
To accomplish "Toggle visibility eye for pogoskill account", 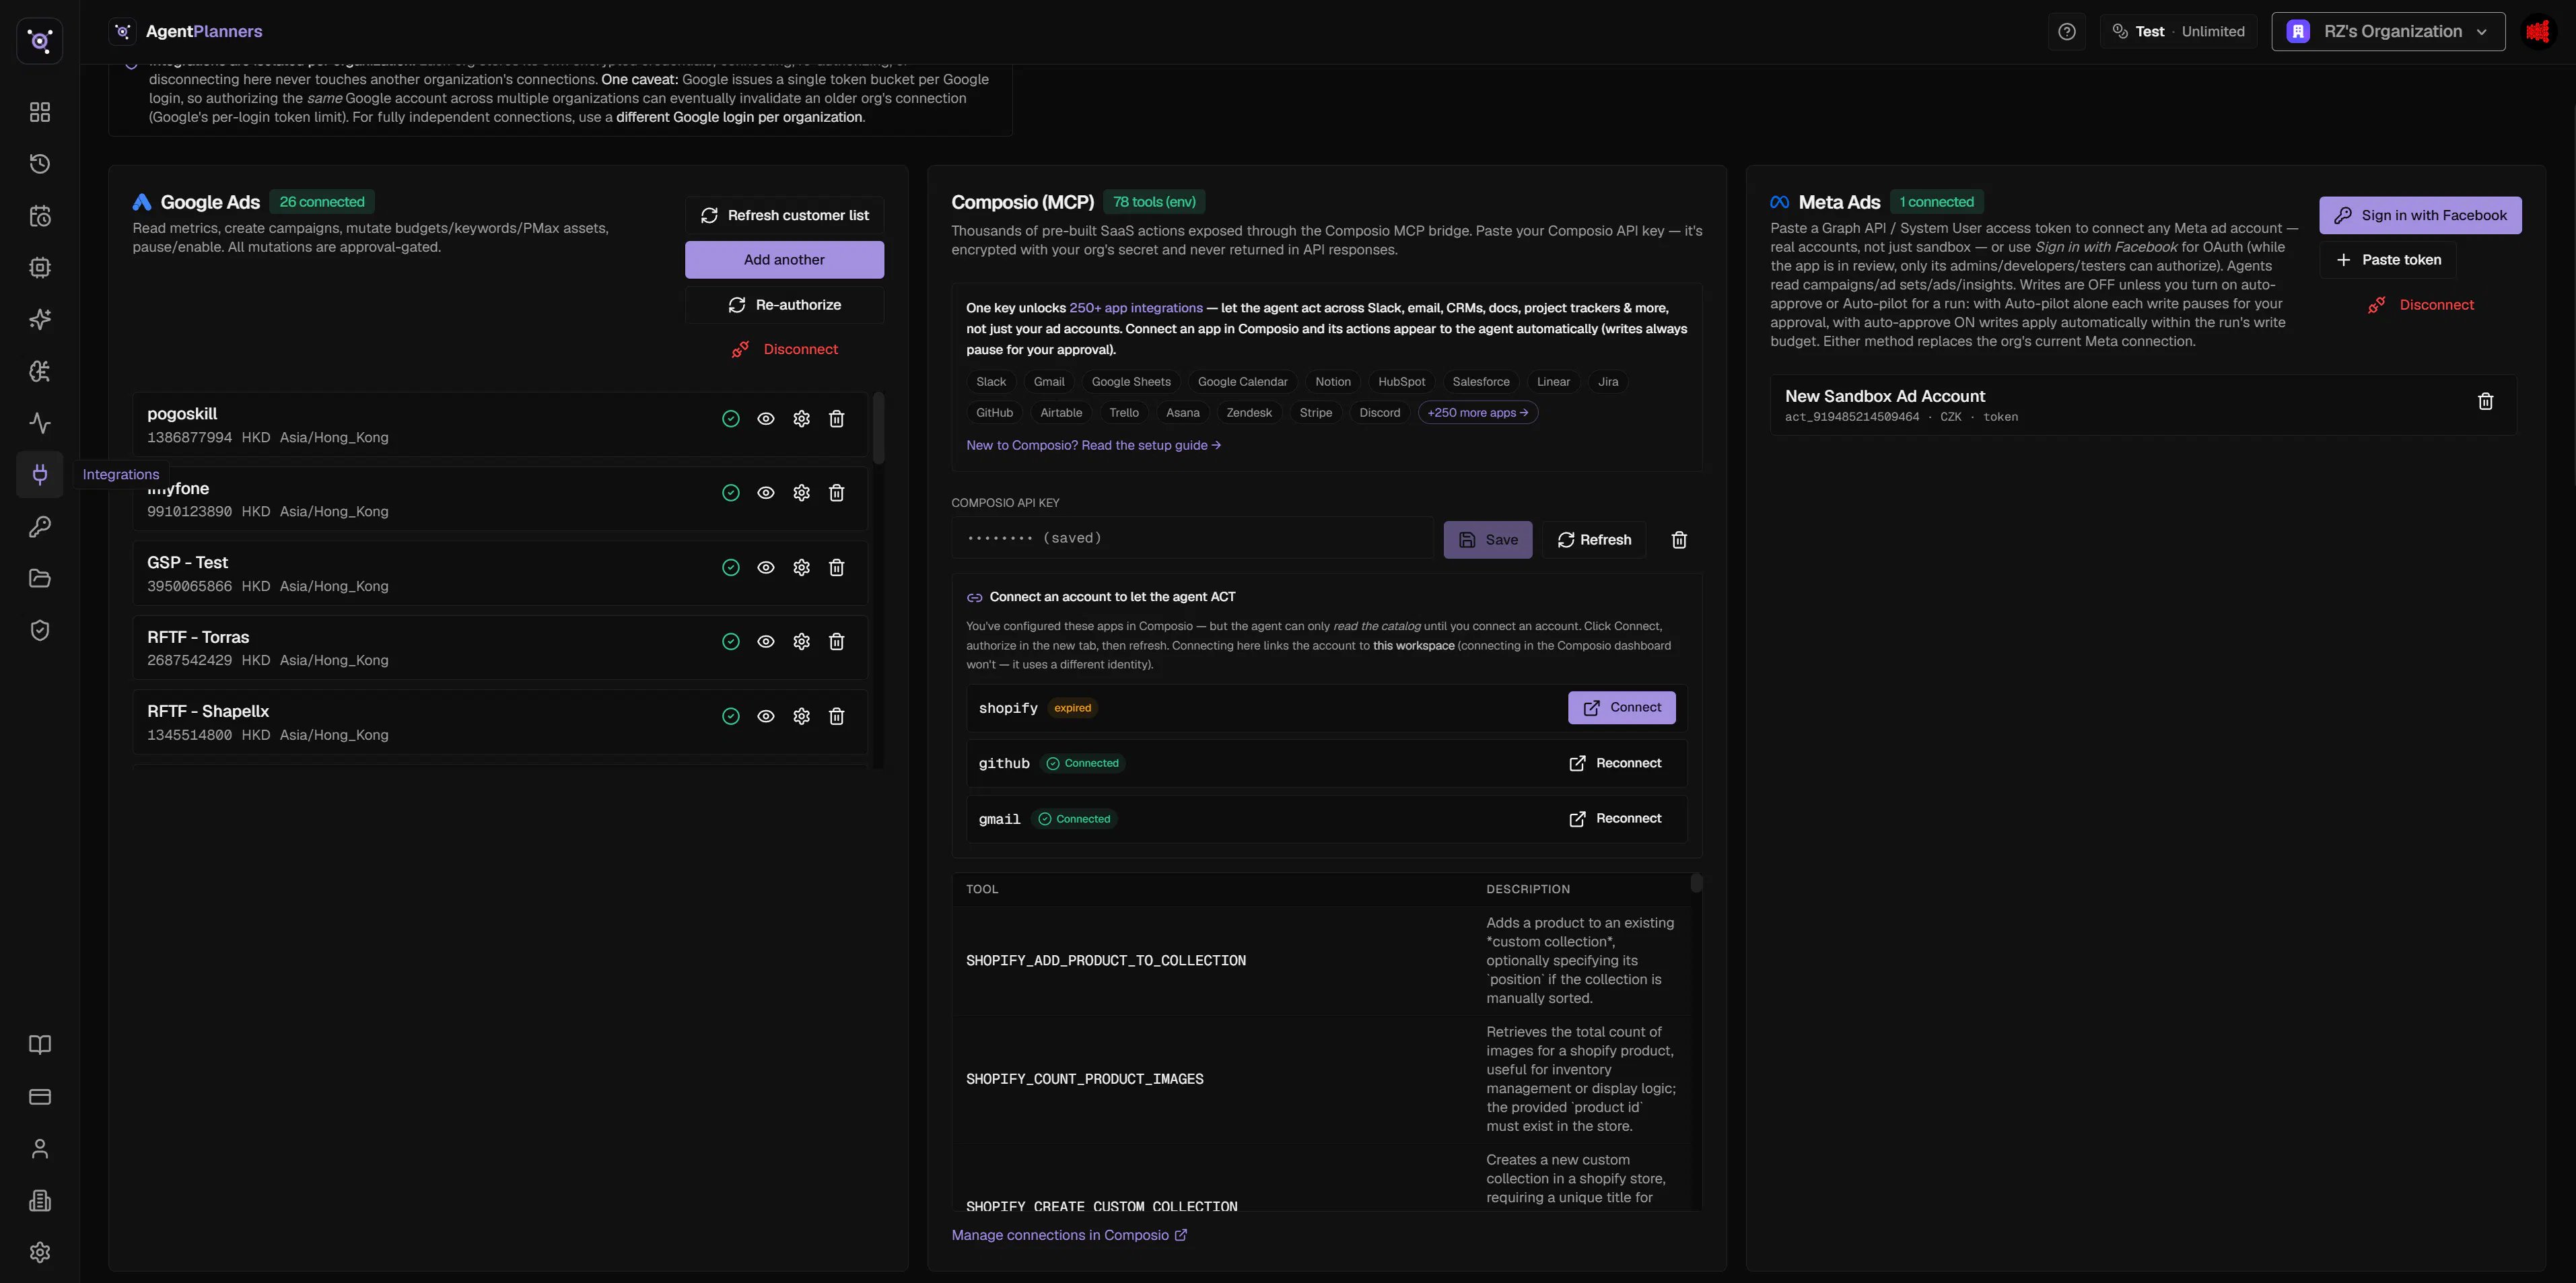I will tap(766, 419).
